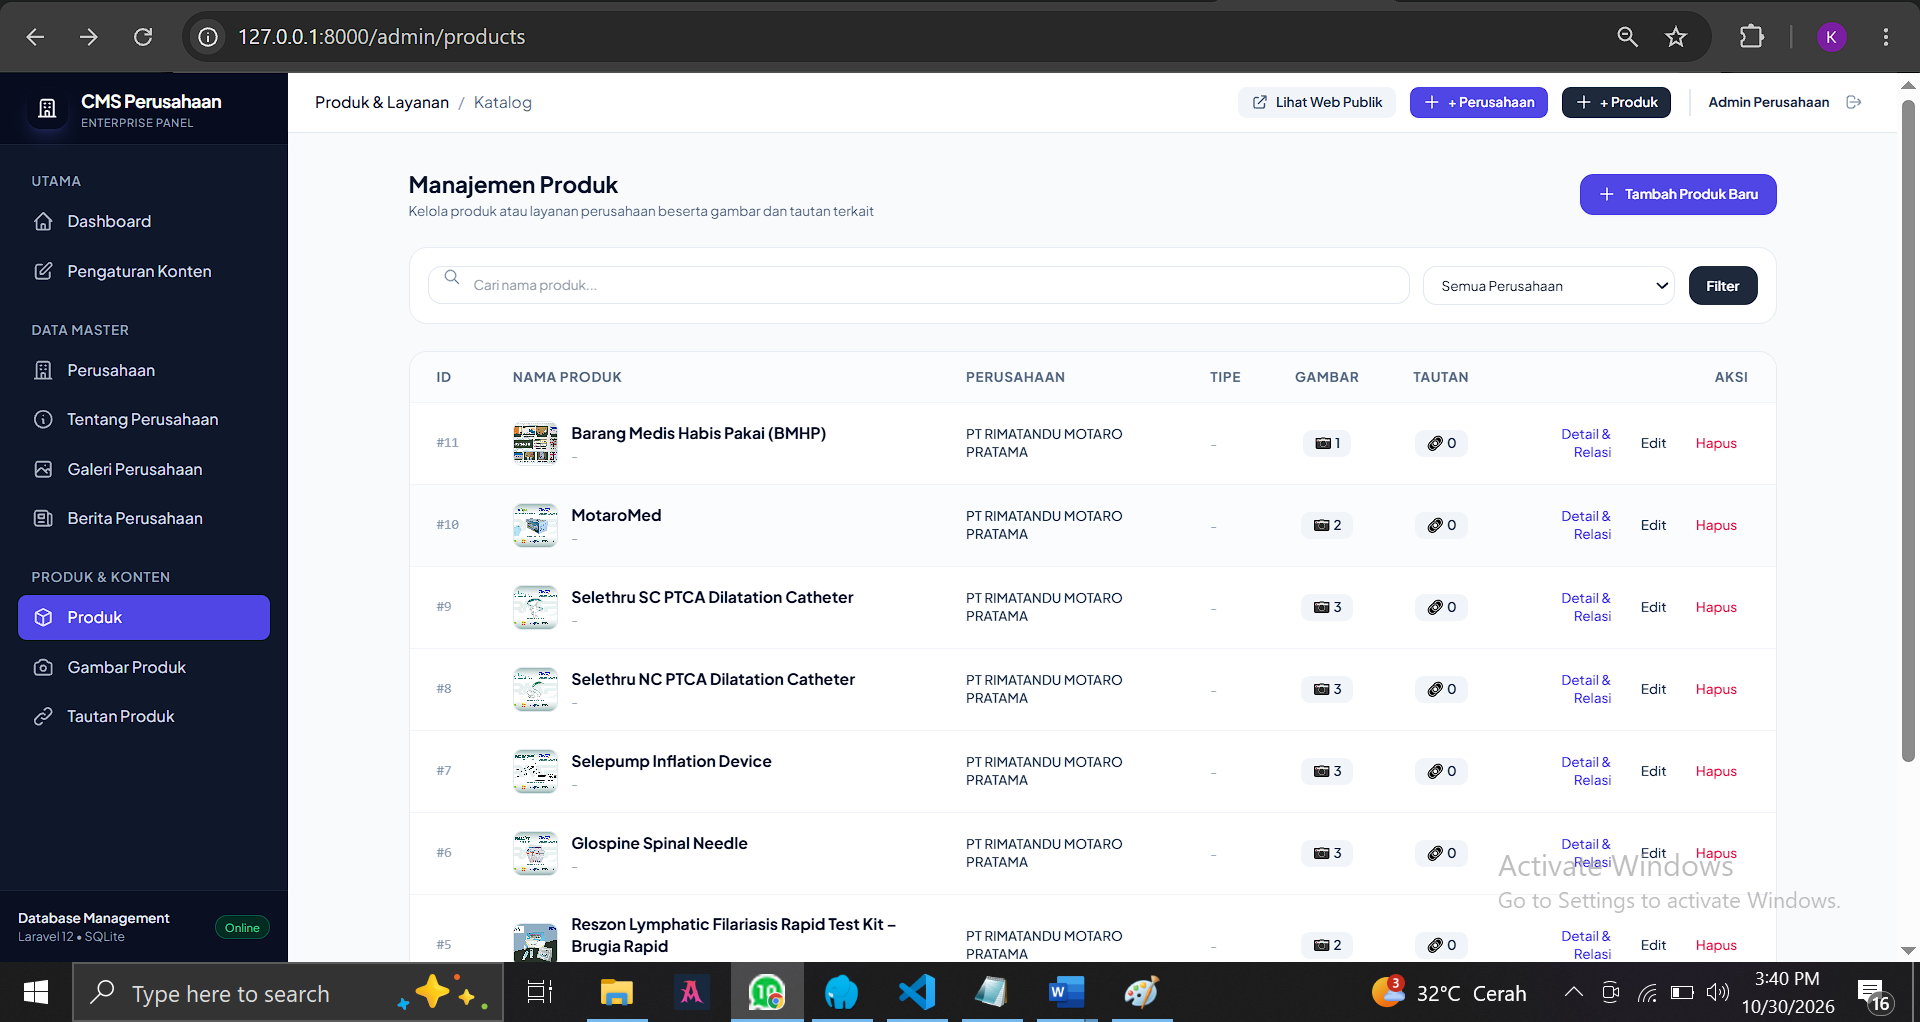1920x1022 pixels.
Task: Click the link count badge for Selepump
Action: tap(1441, 771)
